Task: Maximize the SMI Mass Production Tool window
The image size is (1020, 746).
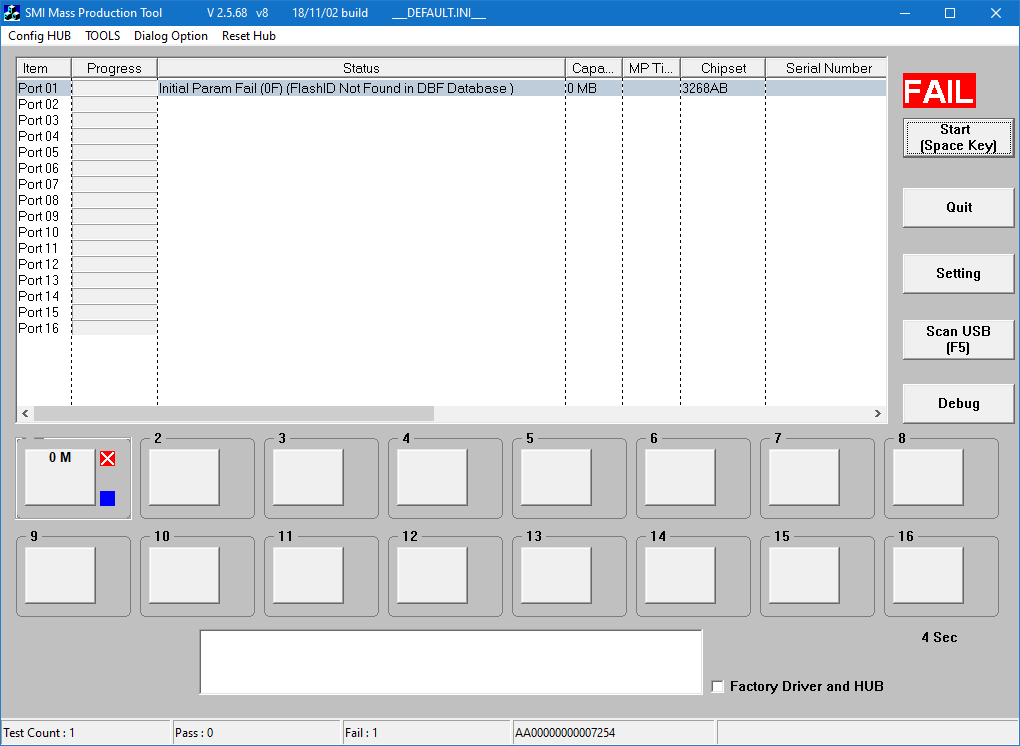Action: click(950, 13)
